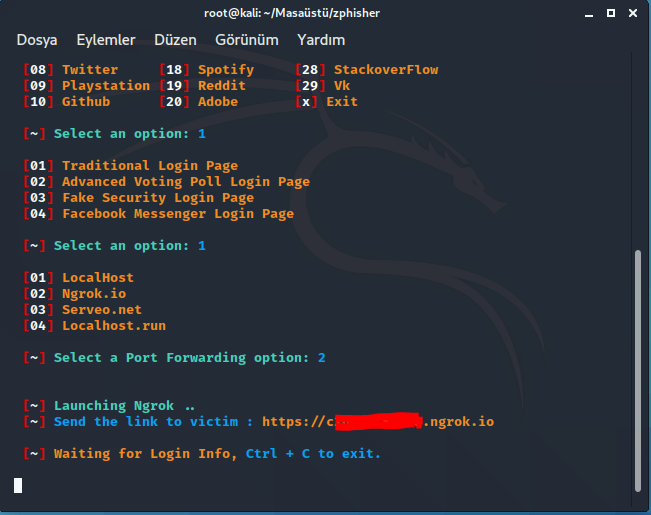This screenshot has height=515, width=651.
Task: Click the 'Twitter' option text
Action: point(90,69)
